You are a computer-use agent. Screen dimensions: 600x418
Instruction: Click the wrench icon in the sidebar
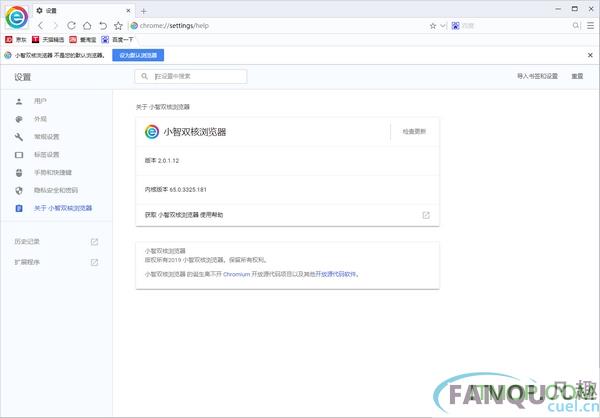(x=19, y=137)
